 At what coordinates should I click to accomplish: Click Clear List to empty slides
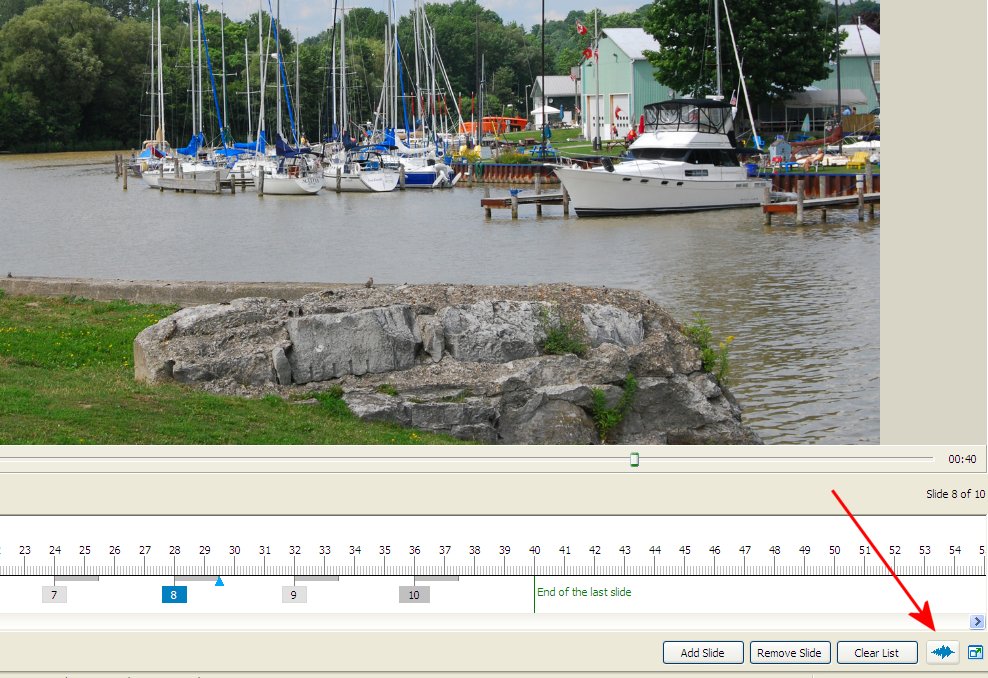(x=876, y=653)
